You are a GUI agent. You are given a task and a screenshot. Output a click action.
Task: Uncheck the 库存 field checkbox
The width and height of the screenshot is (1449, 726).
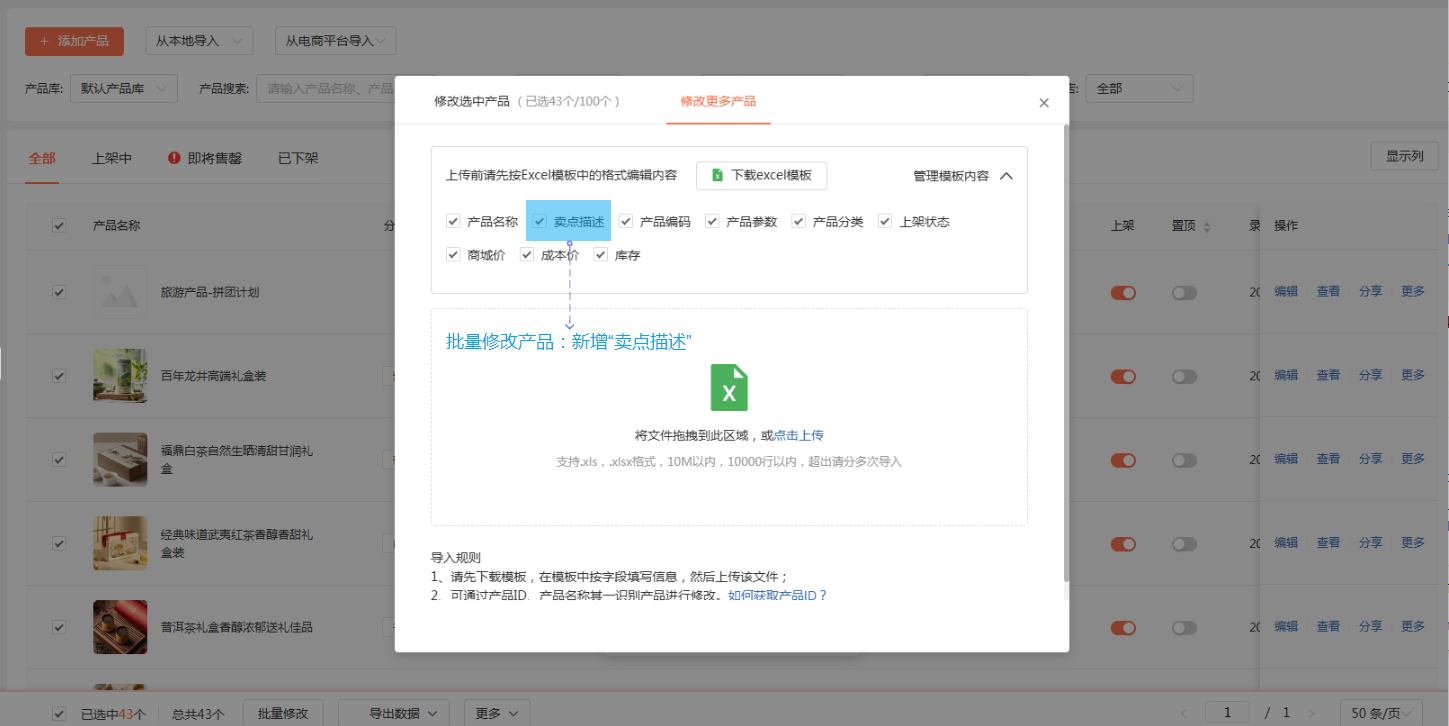[601, 255]
